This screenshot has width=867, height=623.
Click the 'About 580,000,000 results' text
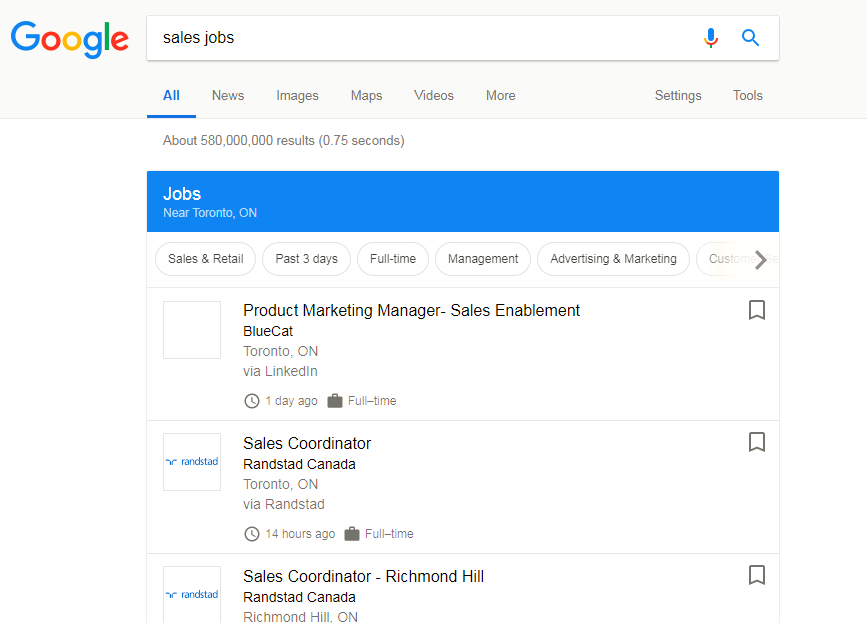tap(284, 140)
